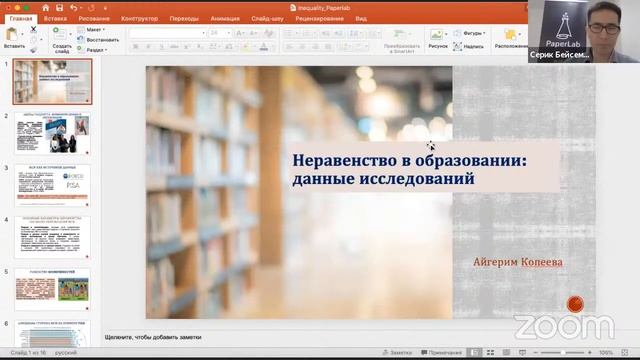Open the Вставка tab

[x=55, y=19]
